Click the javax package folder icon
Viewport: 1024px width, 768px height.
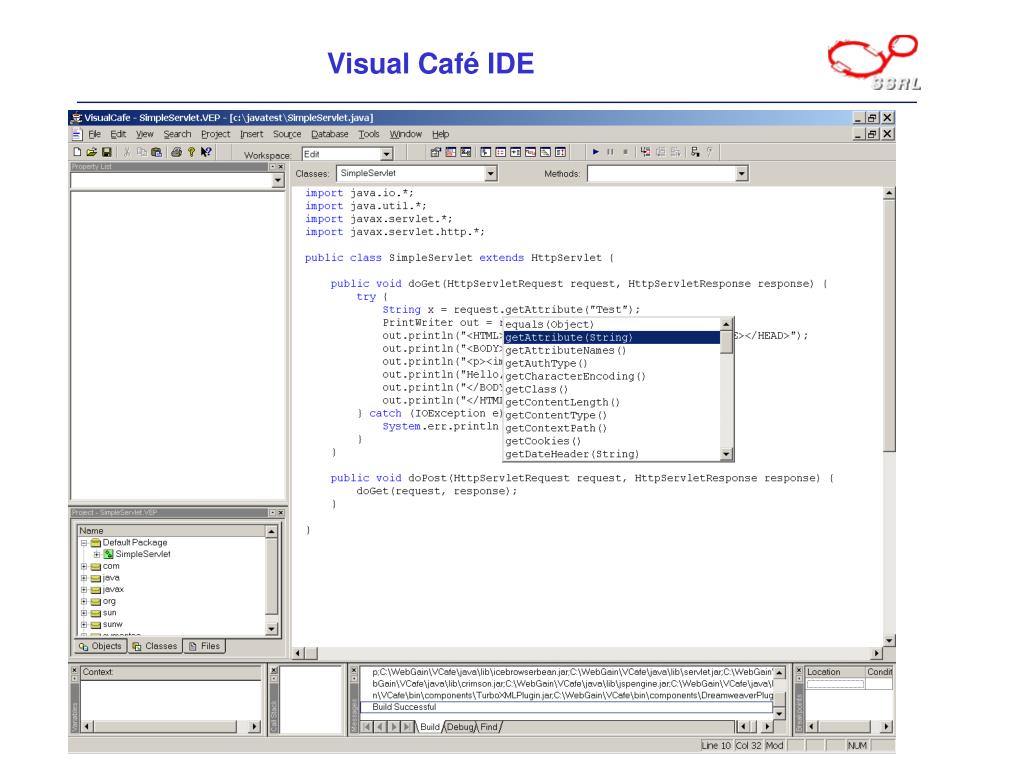[95, 590]
